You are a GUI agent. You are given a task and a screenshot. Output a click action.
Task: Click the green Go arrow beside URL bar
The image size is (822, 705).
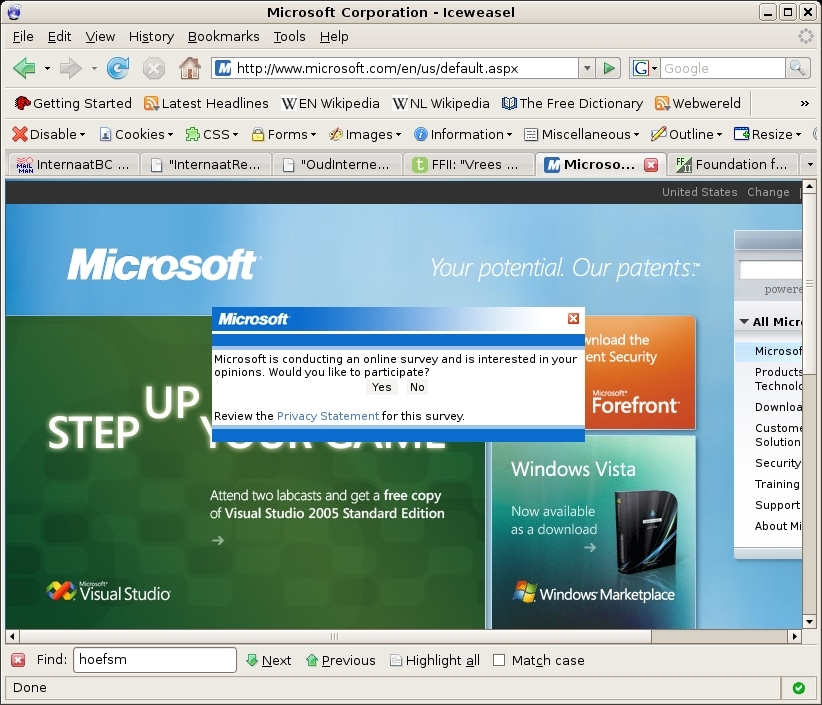[x=608, y=68]
